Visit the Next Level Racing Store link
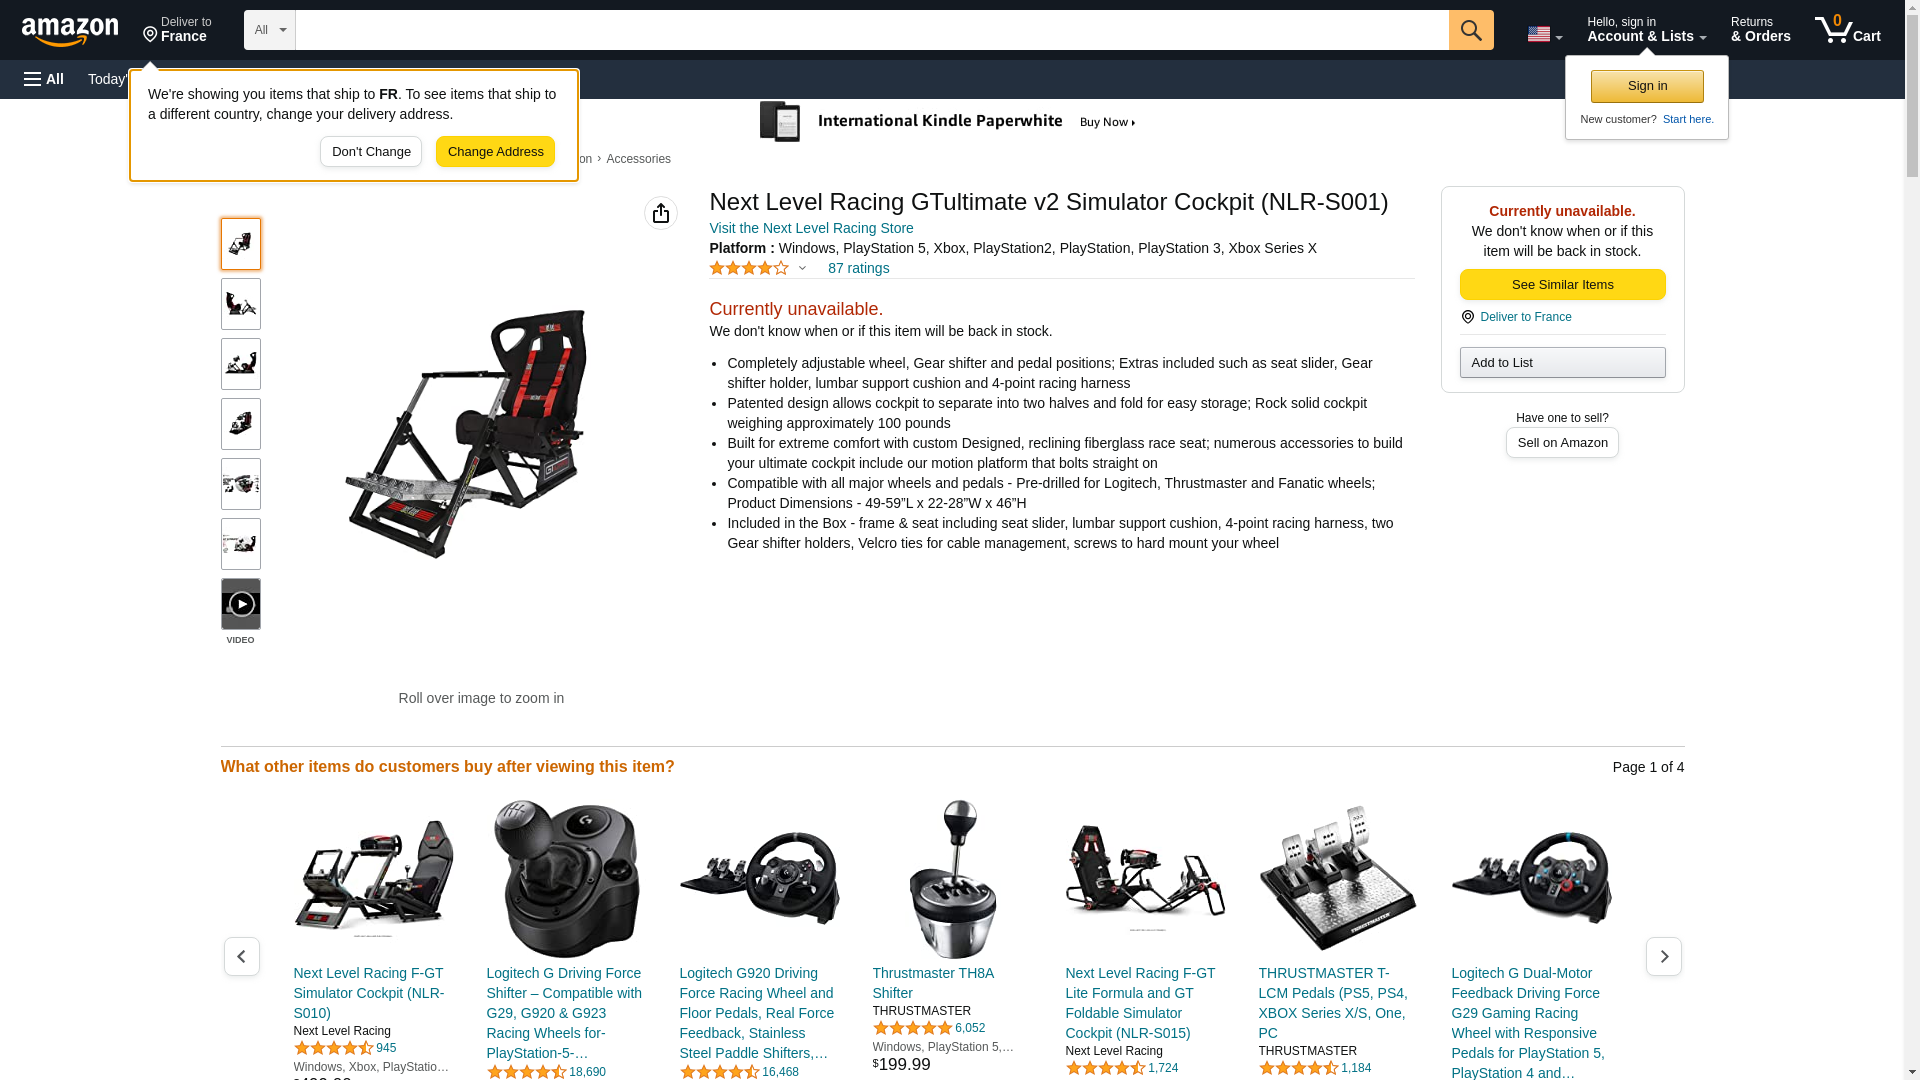1920x1080 pixels. (811, 228)
